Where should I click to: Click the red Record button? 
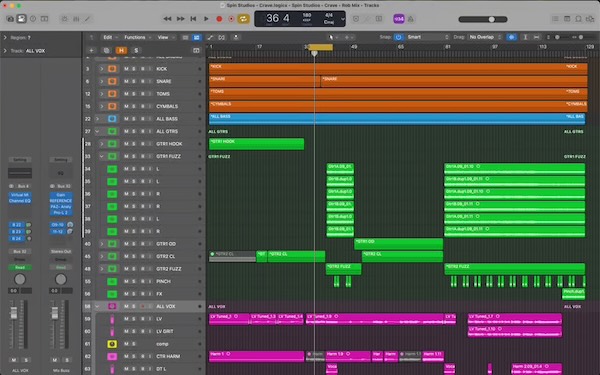[219, 19]
